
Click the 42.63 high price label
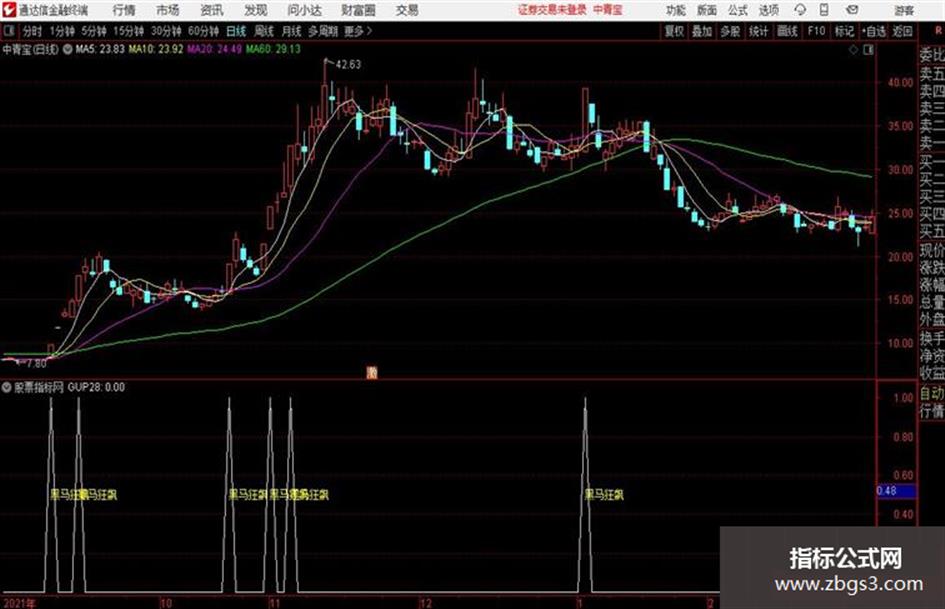(x=348, y=64)
